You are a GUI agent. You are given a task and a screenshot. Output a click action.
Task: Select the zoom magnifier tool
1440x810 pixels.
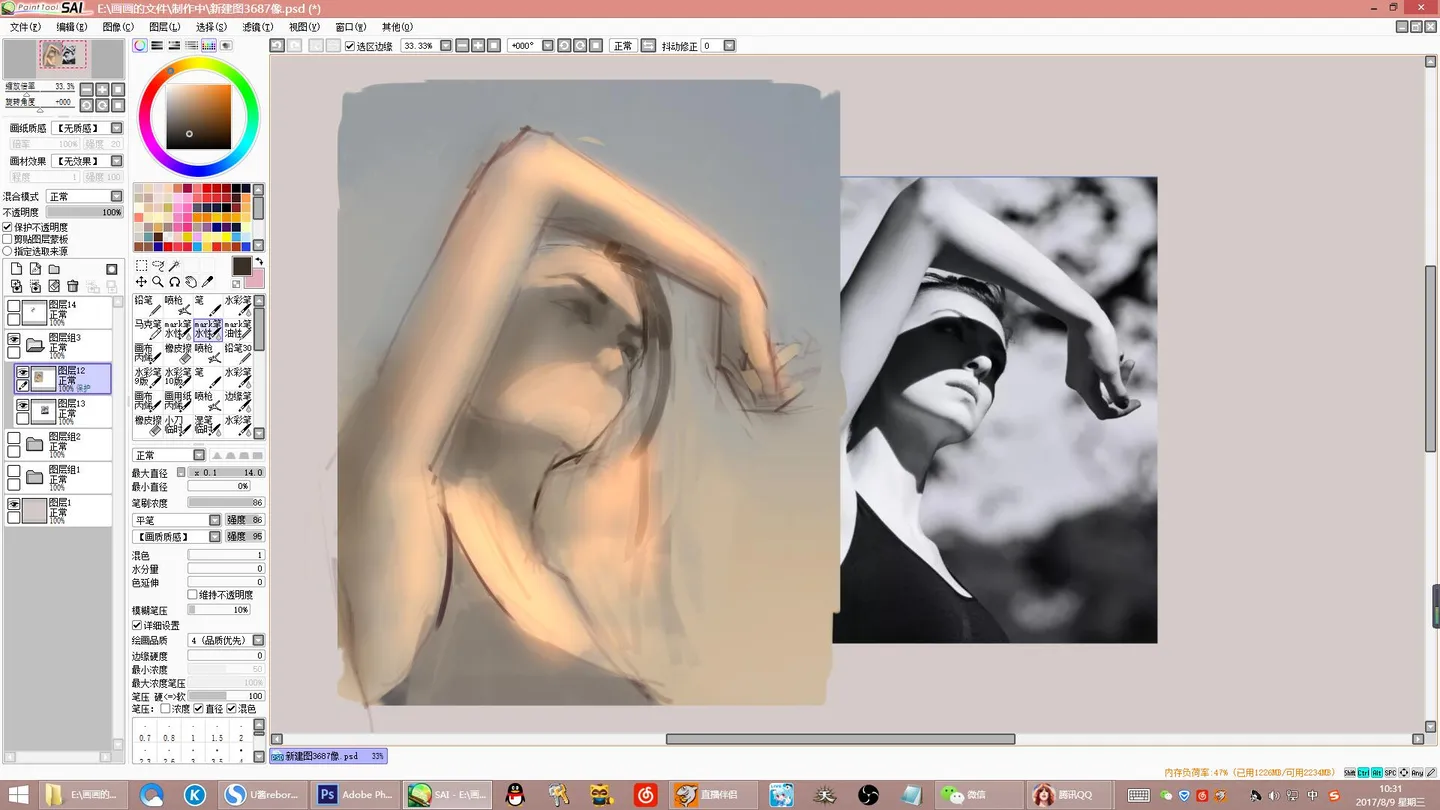click(158, 283)
